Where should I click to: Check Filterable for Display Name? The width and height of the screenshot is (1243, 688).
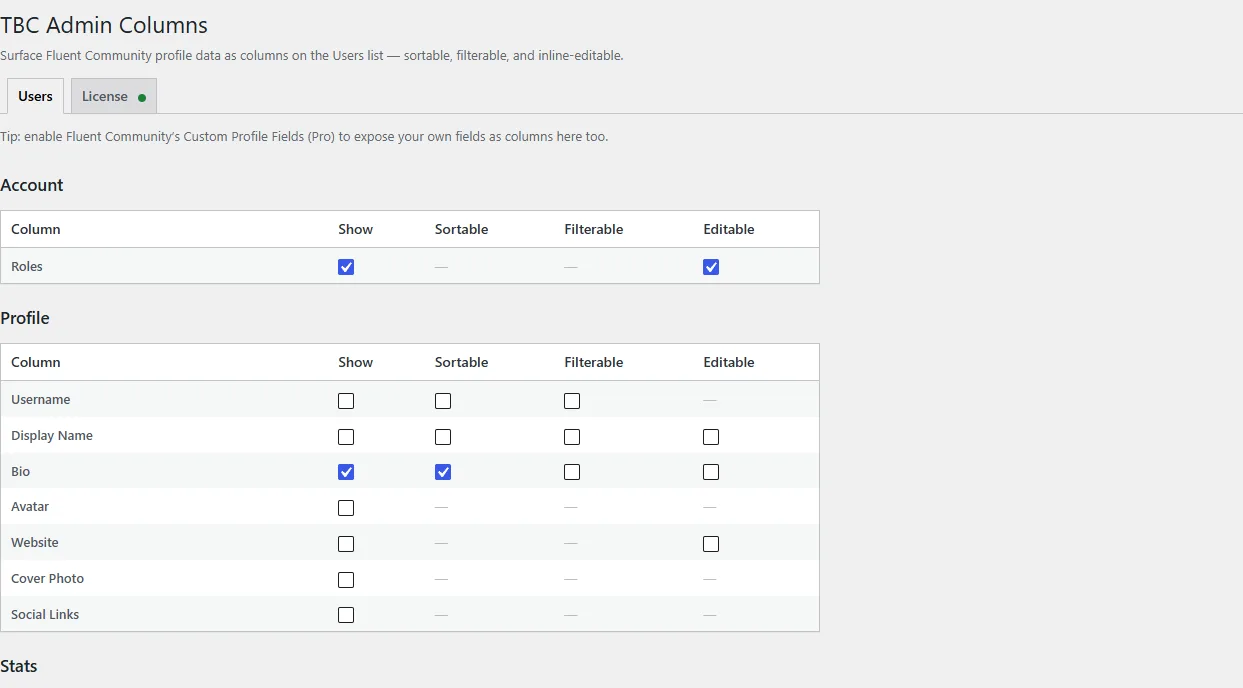(x=572, y=437)
